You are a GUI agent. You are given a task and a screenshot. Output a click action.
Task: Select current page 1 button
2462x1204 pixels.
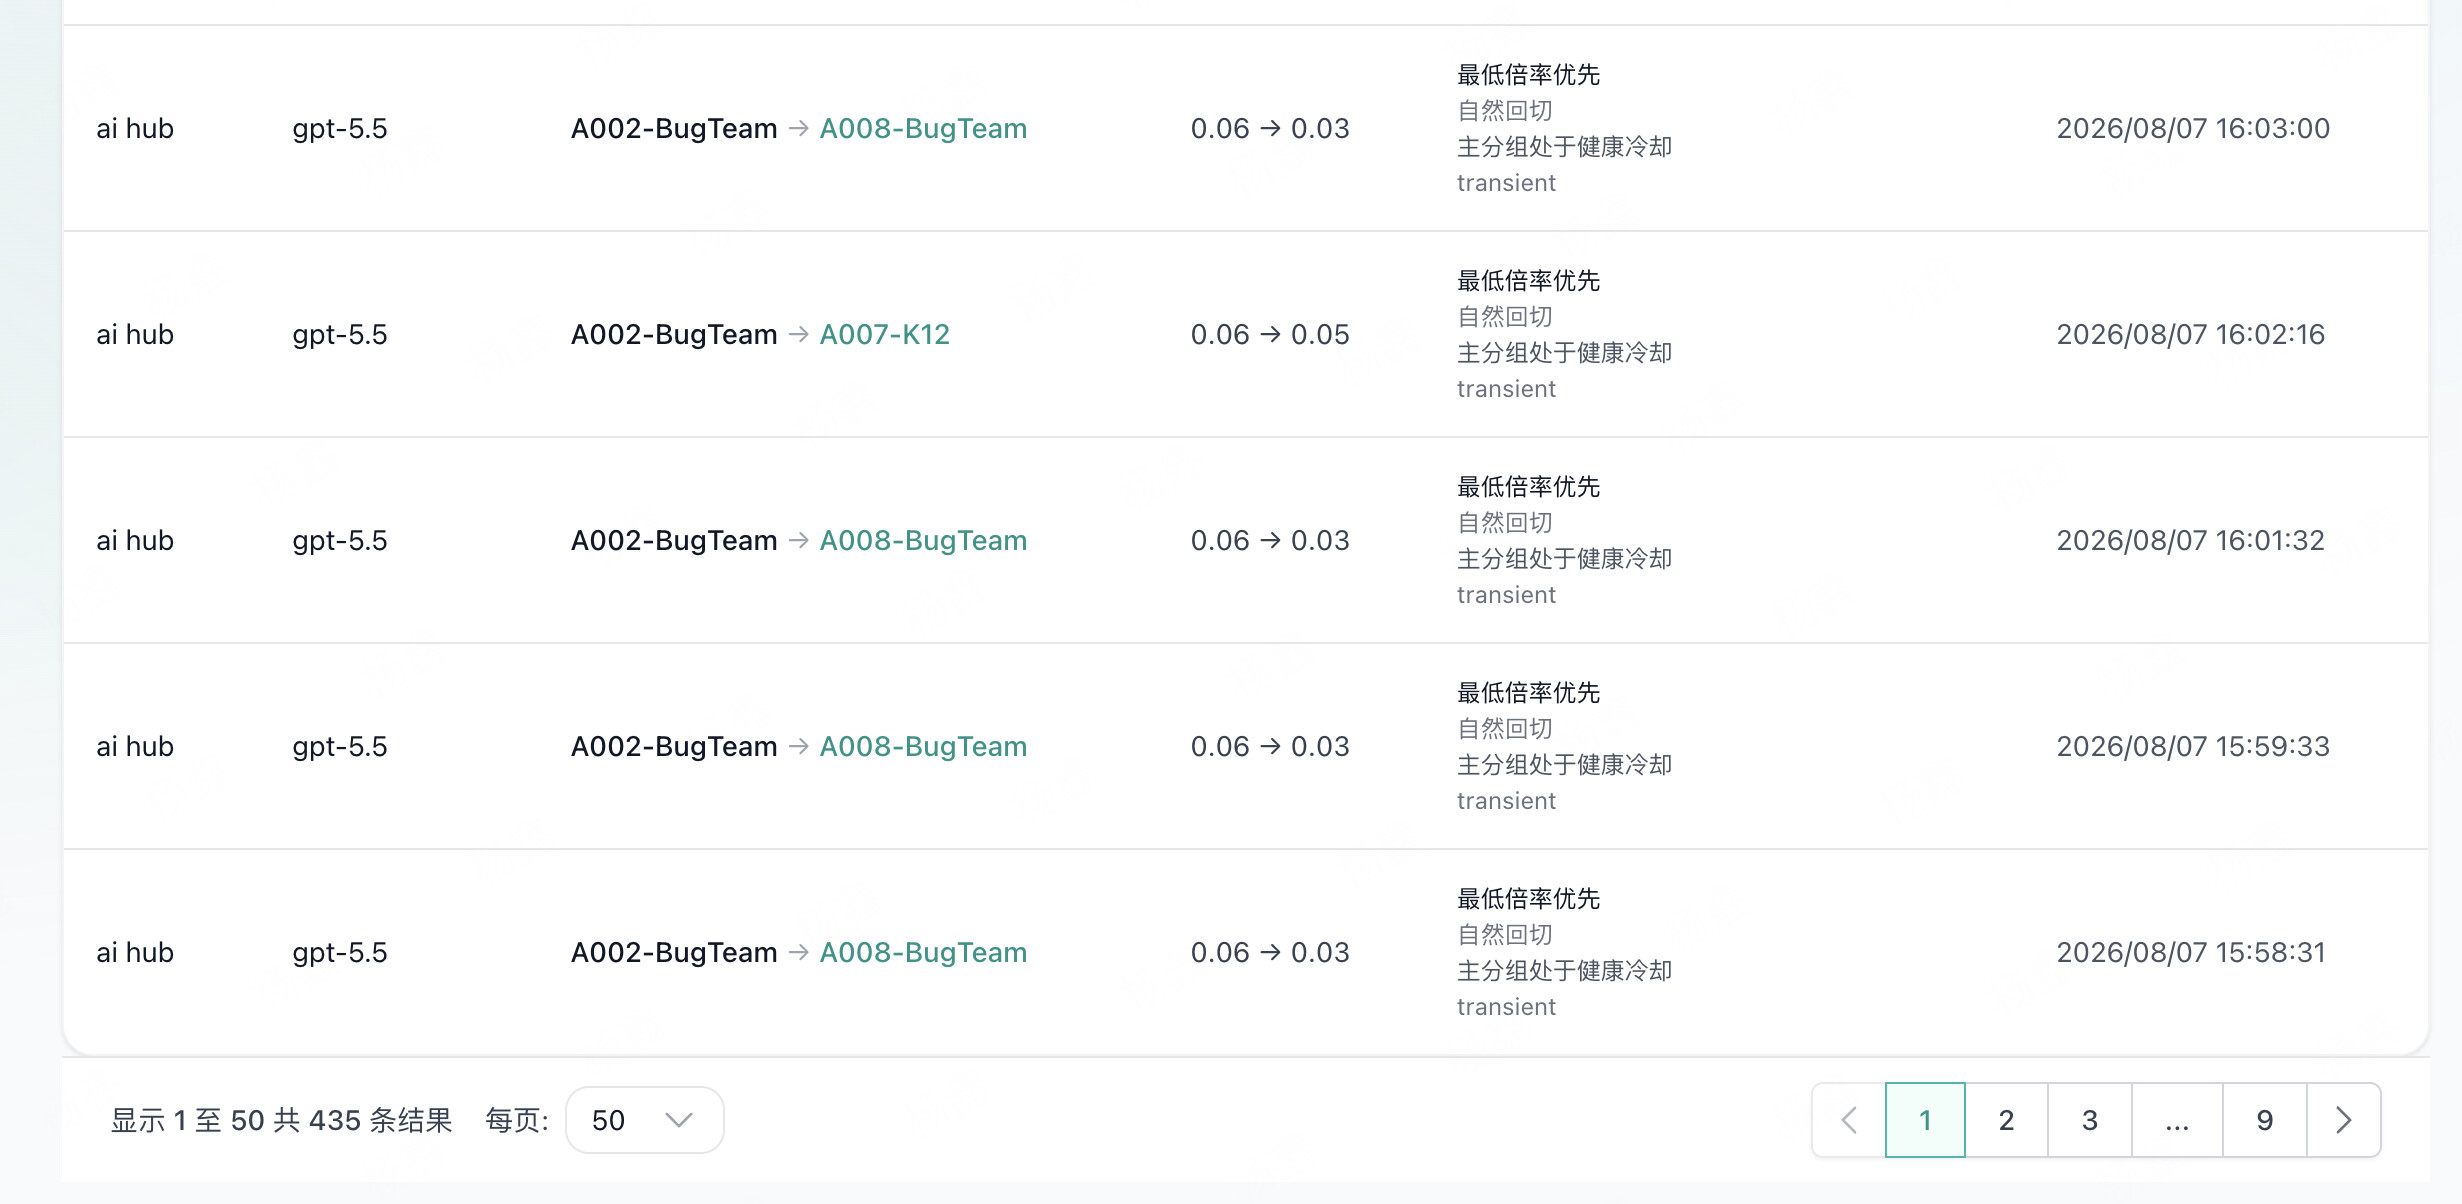1925,1120
